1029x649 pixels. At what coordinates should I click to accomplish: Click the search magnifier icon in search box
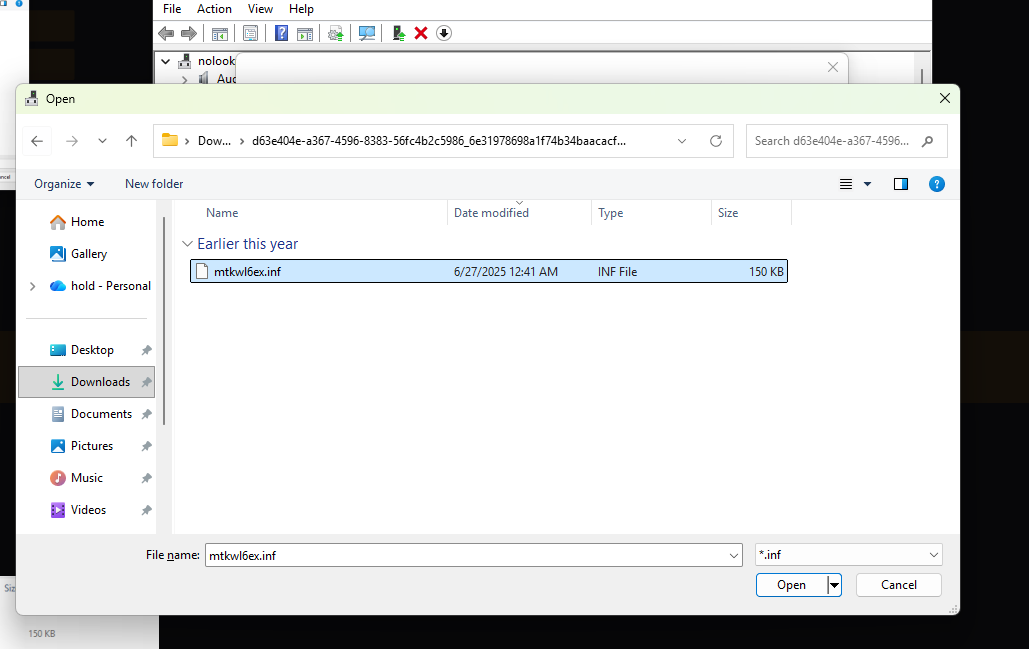click(x=927, y=141)
